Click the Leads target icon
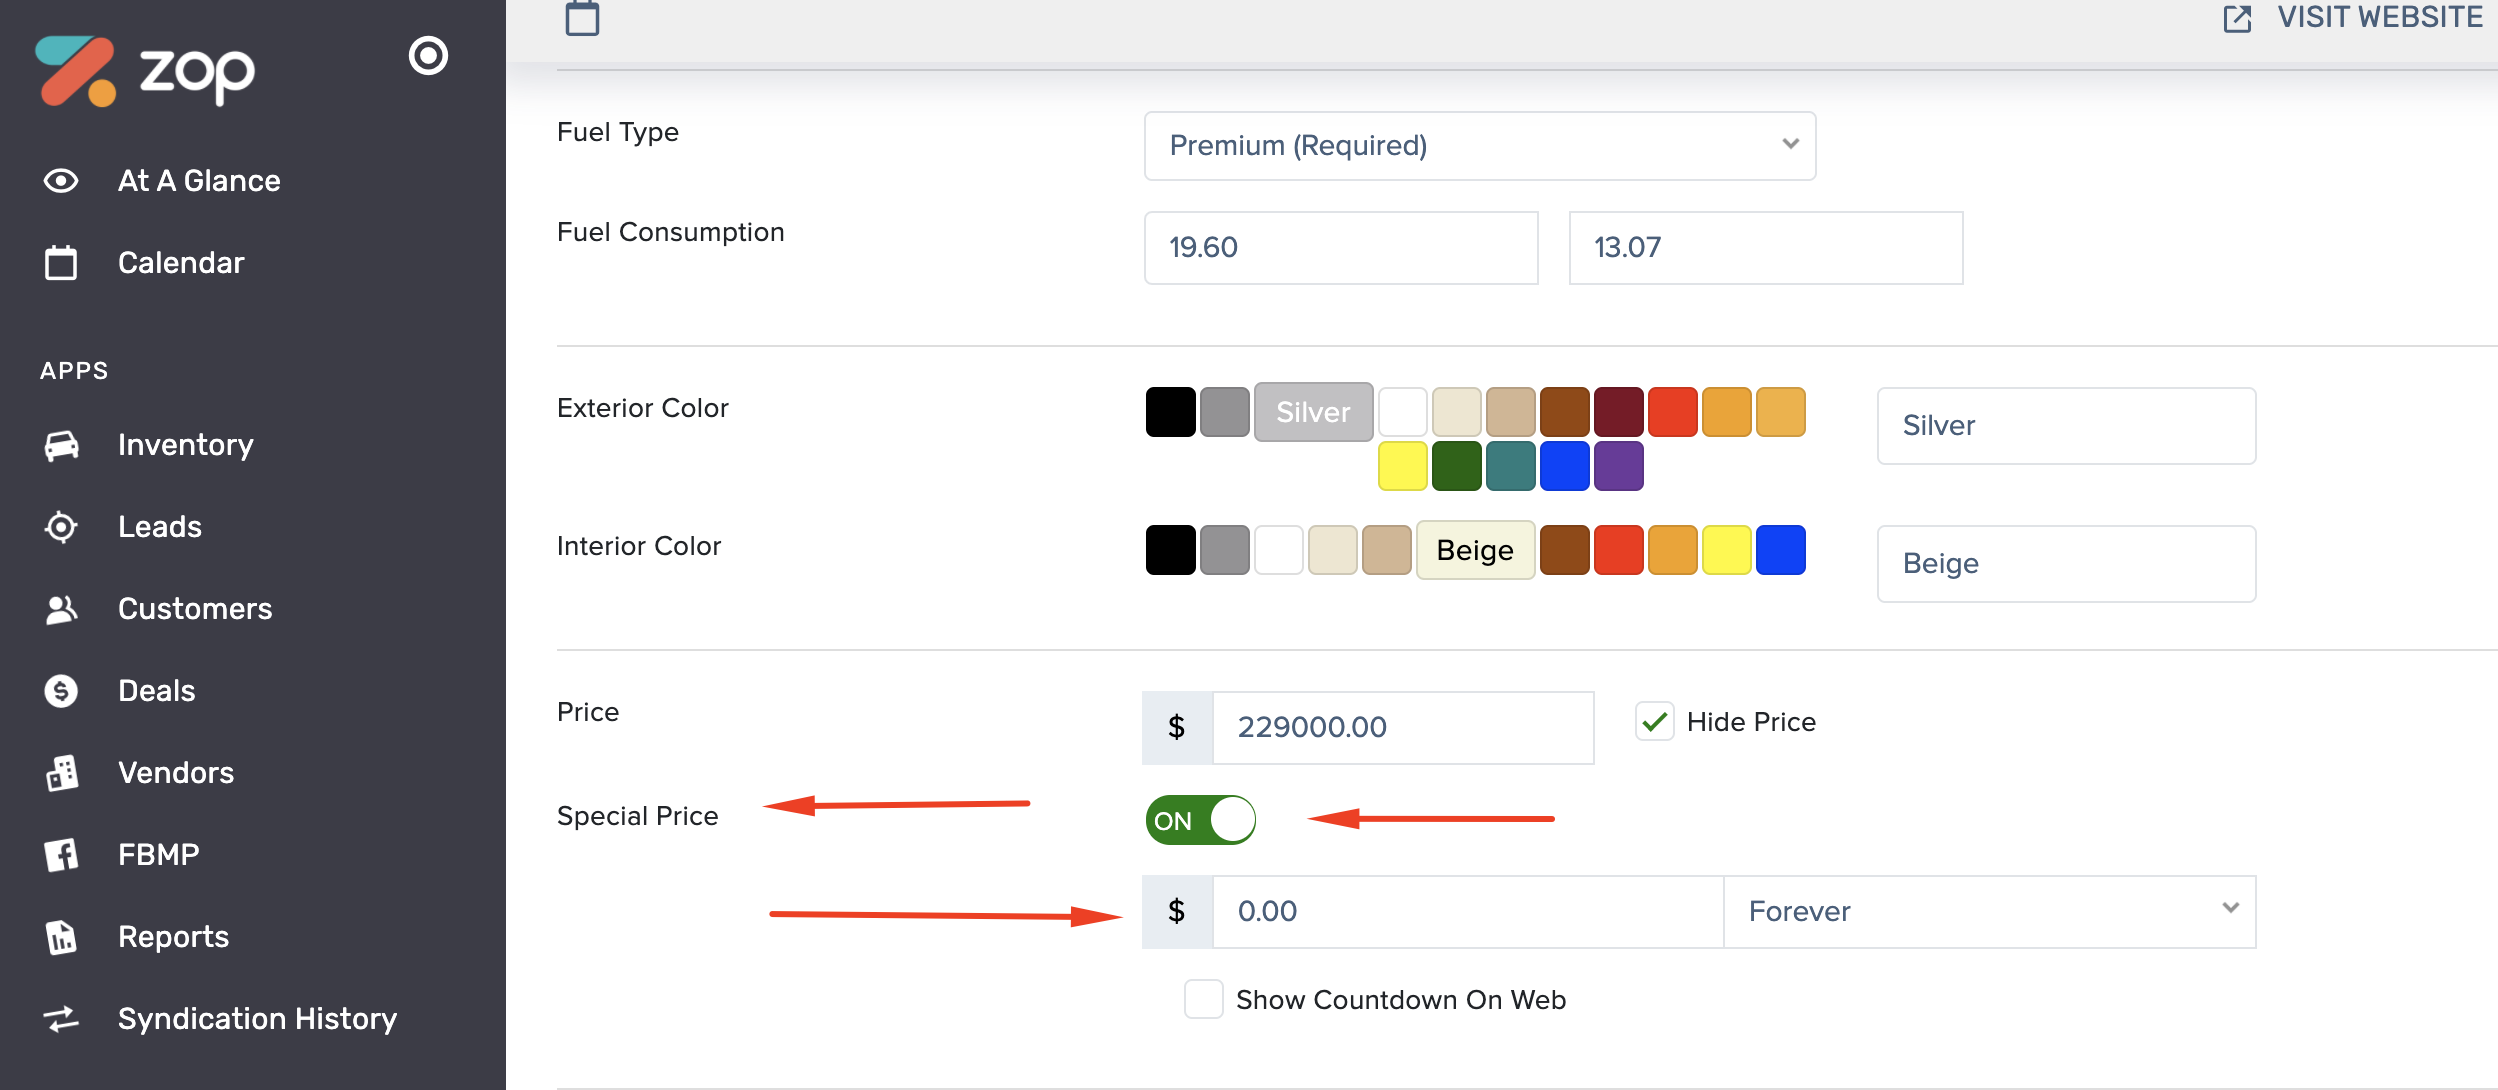Screen dimensions: 2498x1090 [61, 527]
